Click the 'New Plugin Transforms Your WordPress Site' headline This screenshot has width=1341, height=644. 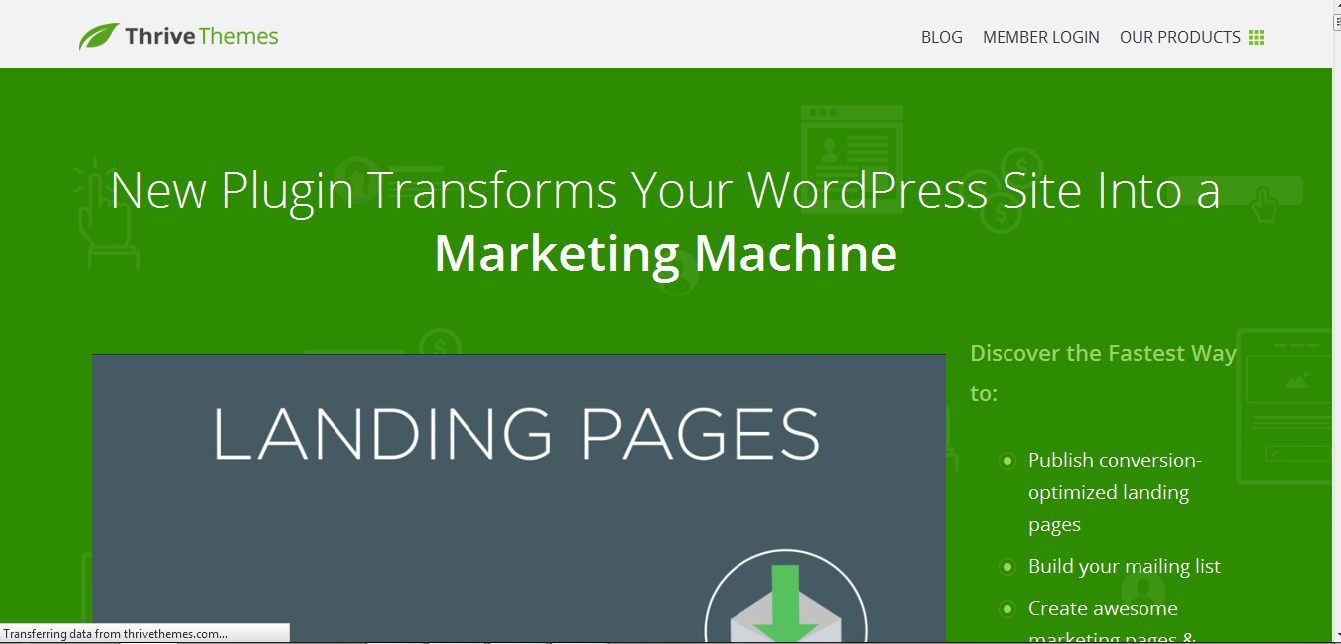(x=665, y=189)
